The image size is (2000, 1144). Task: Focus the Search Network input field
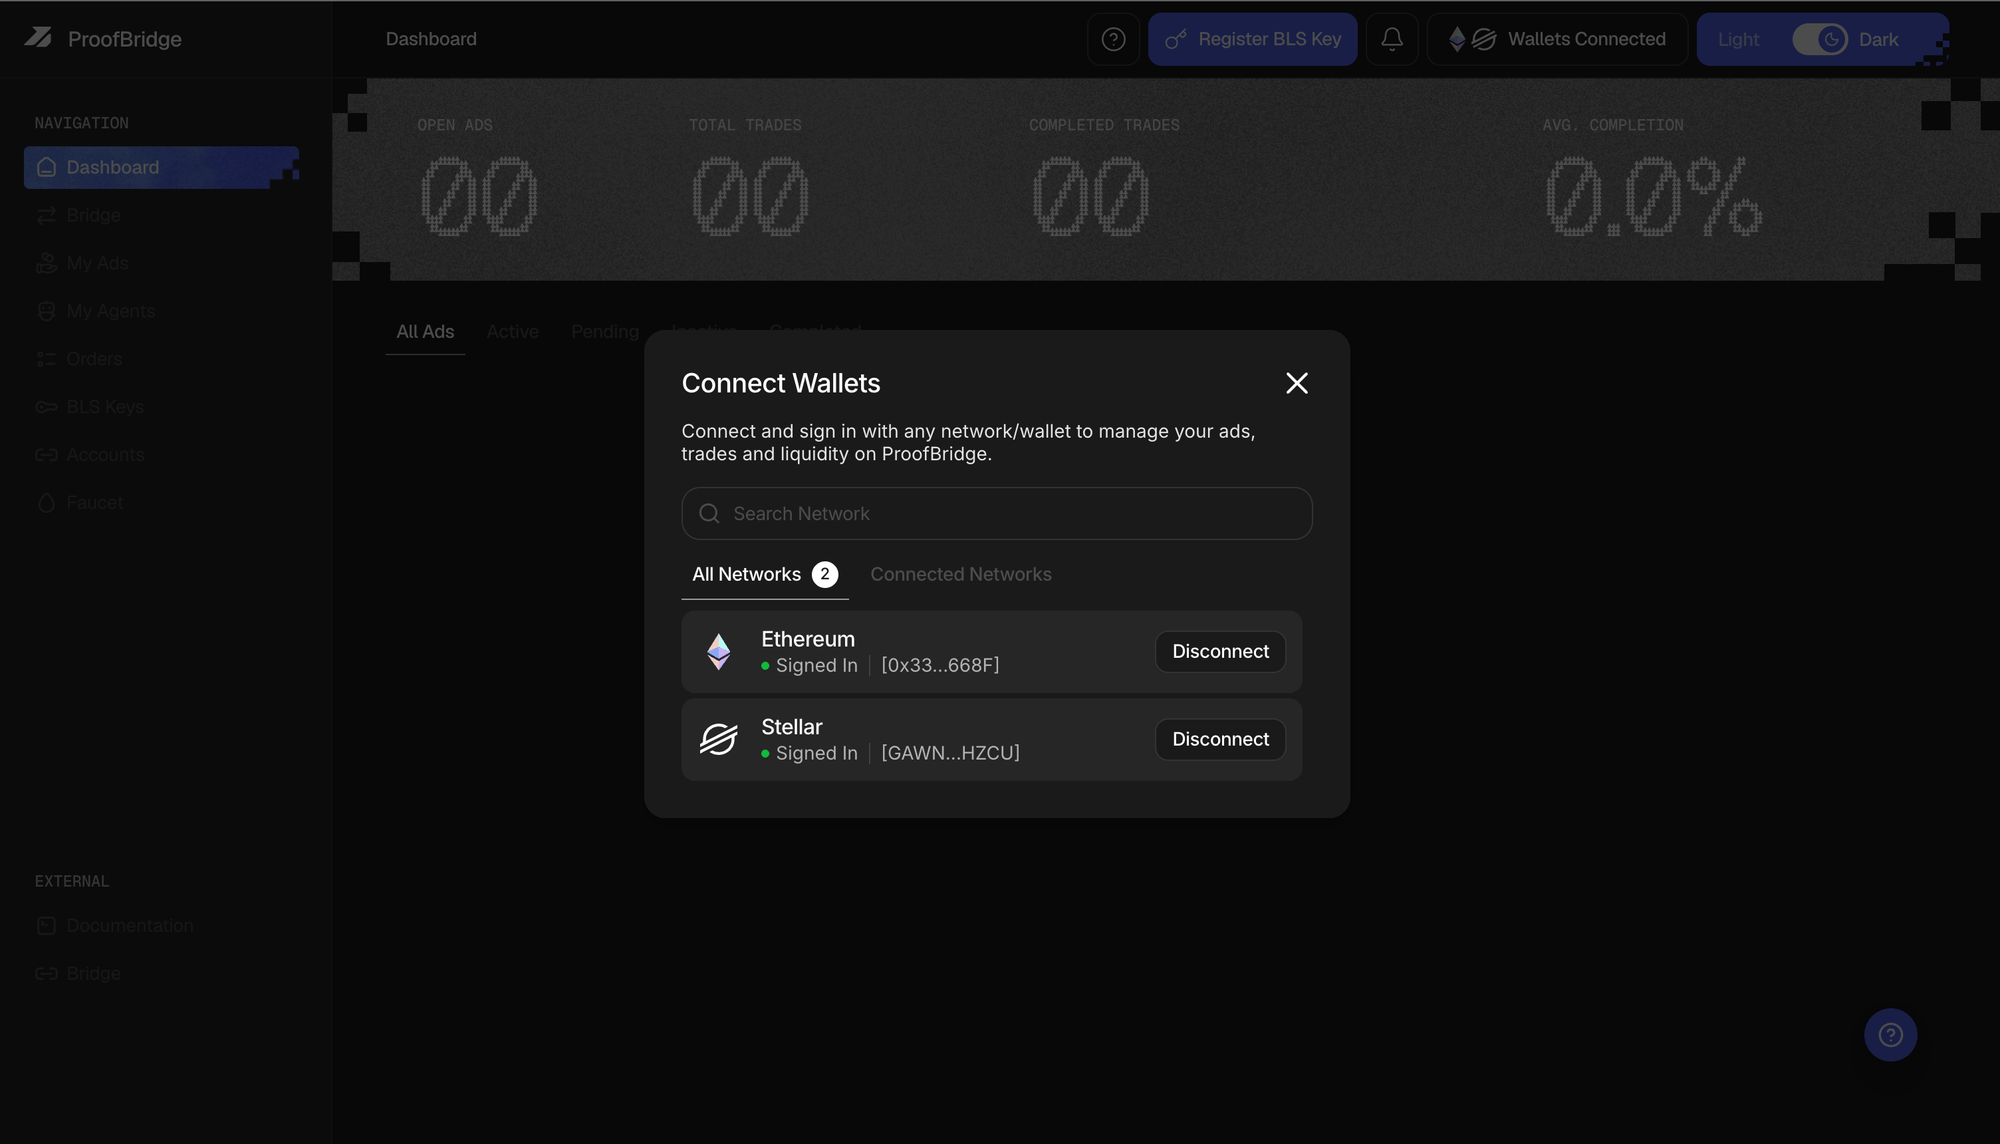tap(997, 514)
